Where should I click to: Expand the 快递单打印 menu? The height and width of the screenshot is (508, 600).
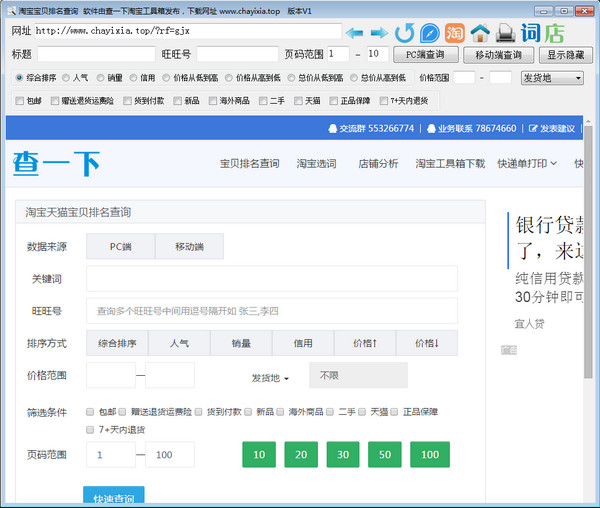527,164
